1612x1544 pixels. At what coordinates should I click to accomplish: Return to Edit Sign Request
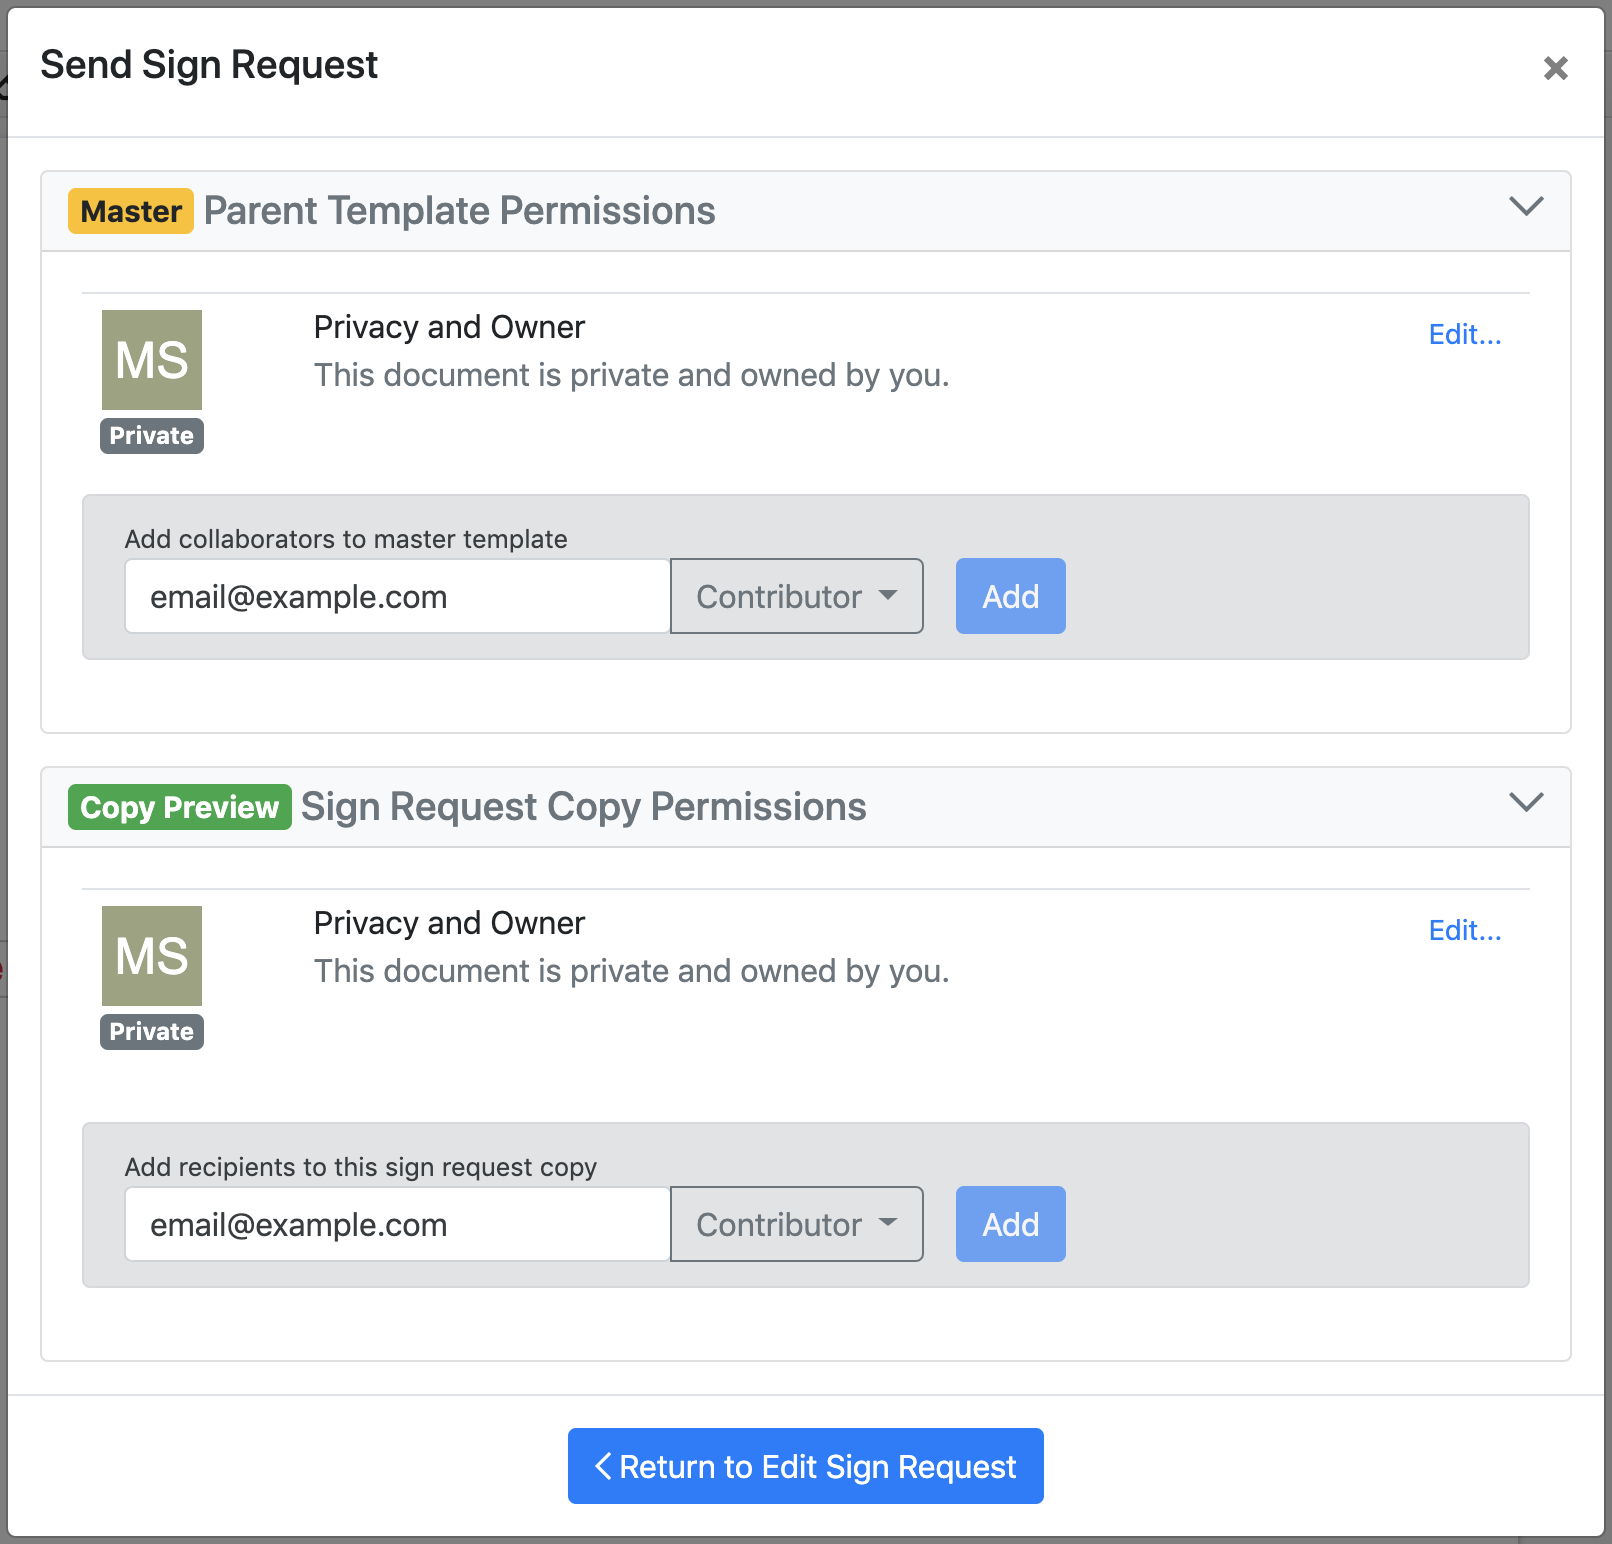coord(805,1466)
